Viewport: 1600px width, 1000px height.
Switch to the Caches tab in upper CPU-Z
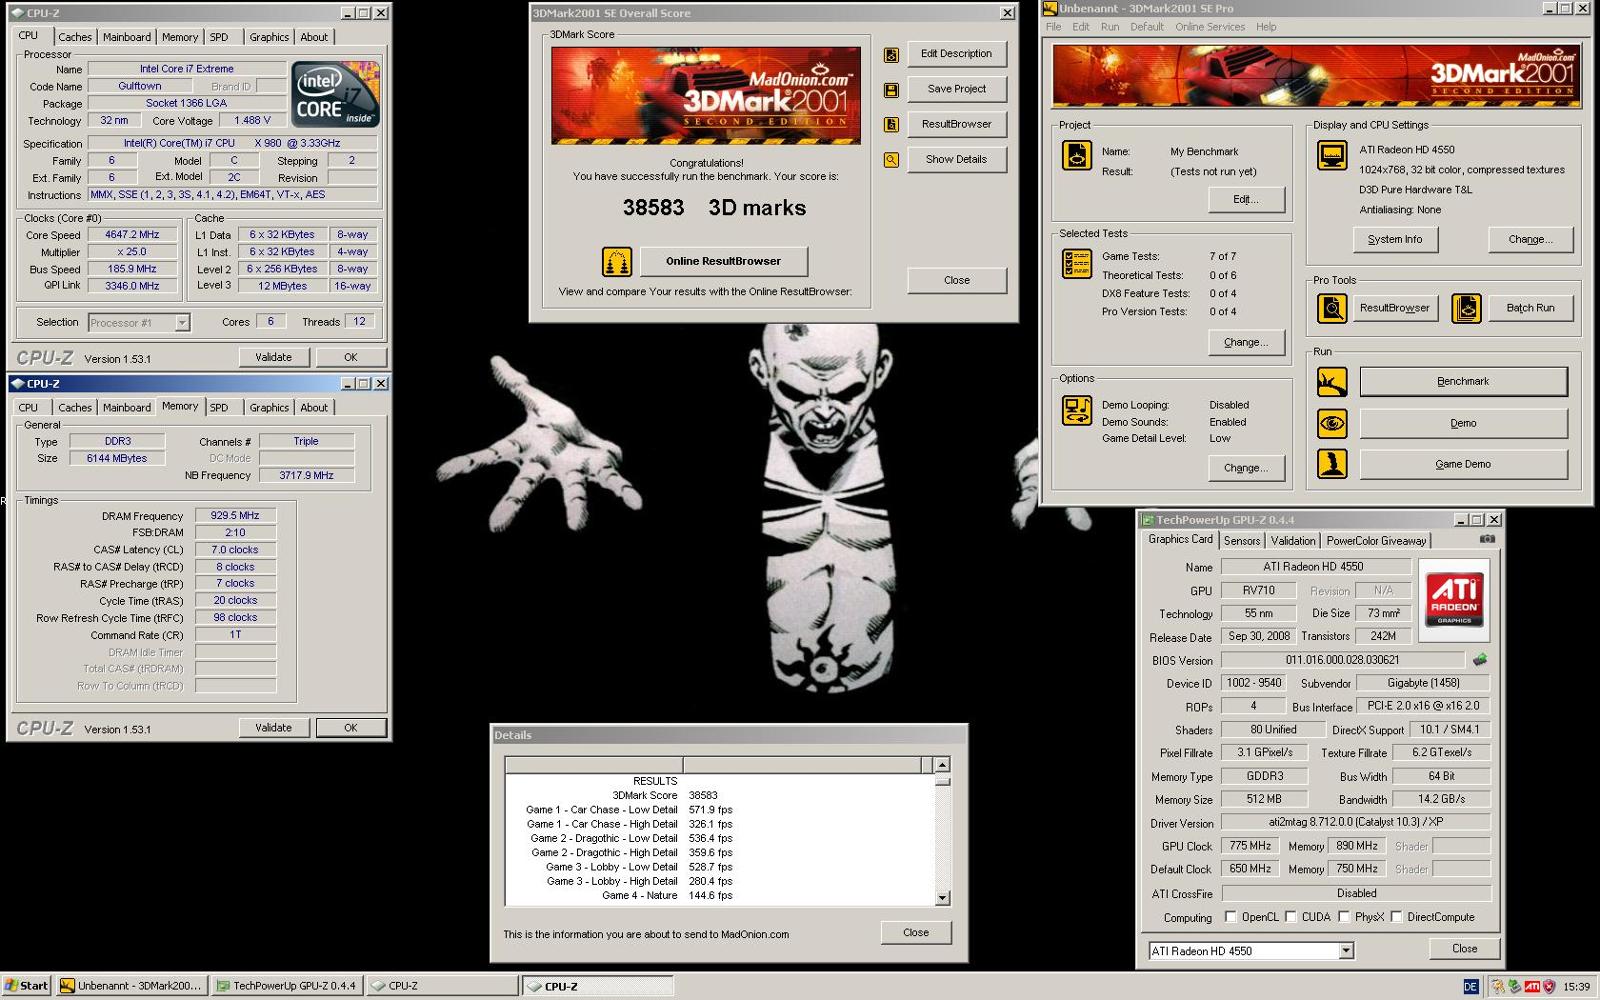(75, 37)
